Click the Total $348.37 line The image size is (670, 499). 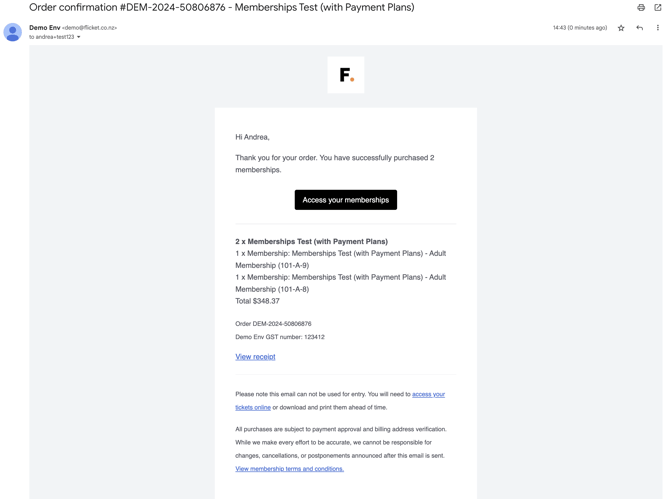[257, 301]
